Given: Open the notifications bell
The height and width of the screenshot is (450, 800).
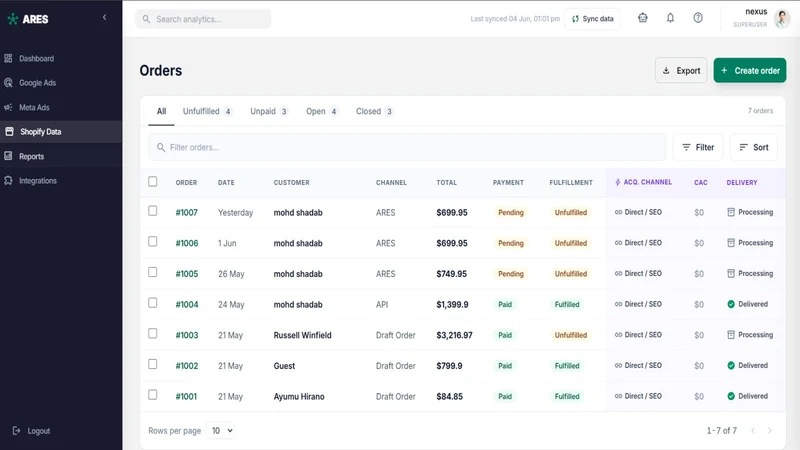Looking at the screenshot, I should coord(670,18).
